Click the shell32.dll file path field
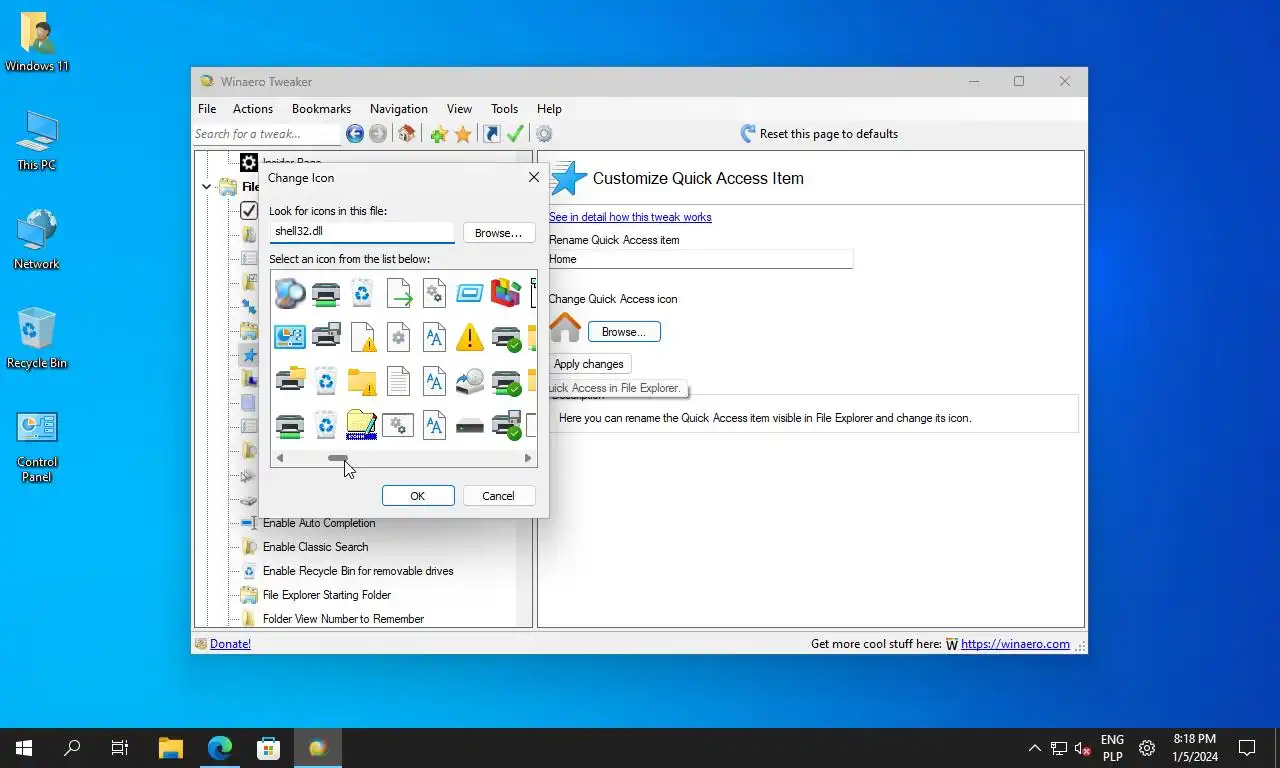The height and width of the screenshot is (768, 1280). (x=362, y=232)
